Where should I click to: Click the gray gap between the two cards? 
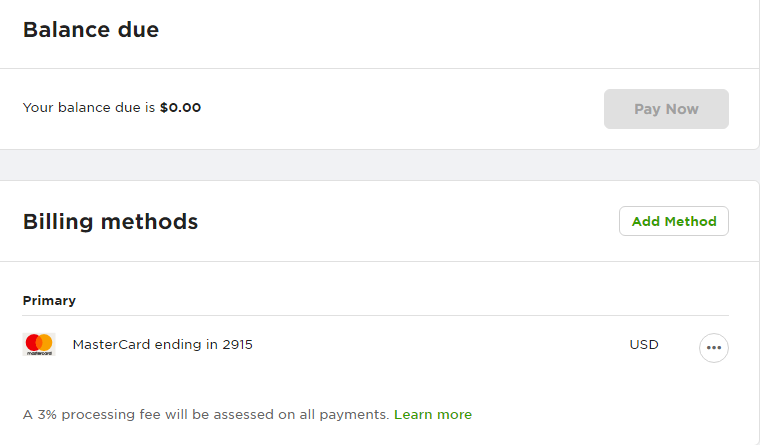pyautogui.click(x=380, y=165)
